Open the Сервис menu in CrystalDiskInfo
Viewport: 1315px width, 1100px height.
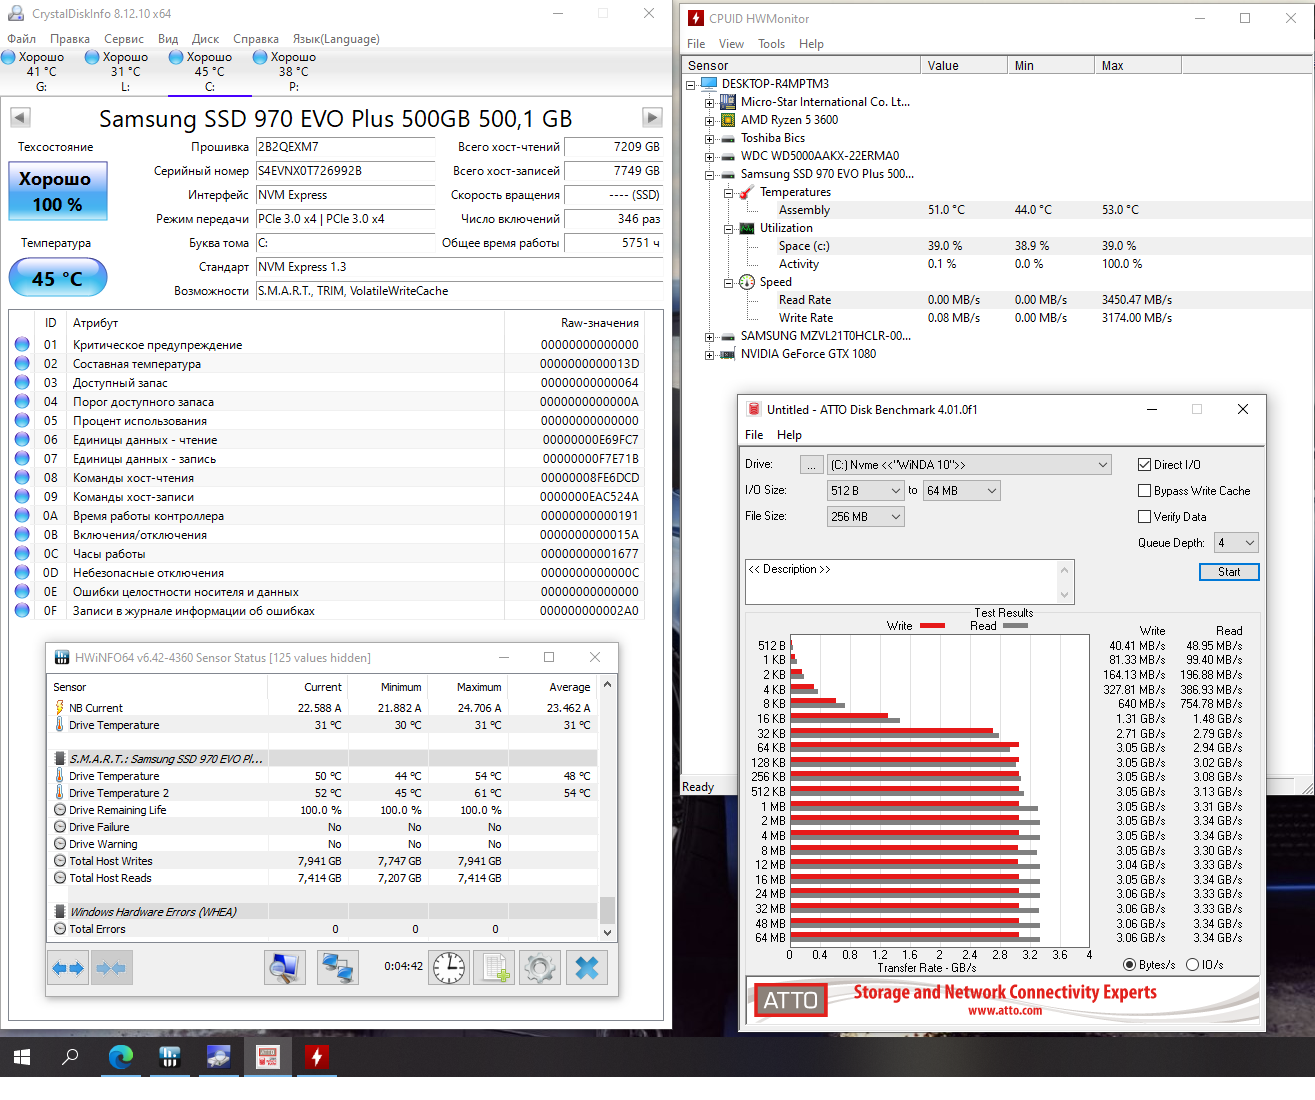pyautogui.click(x=124, y=39)
